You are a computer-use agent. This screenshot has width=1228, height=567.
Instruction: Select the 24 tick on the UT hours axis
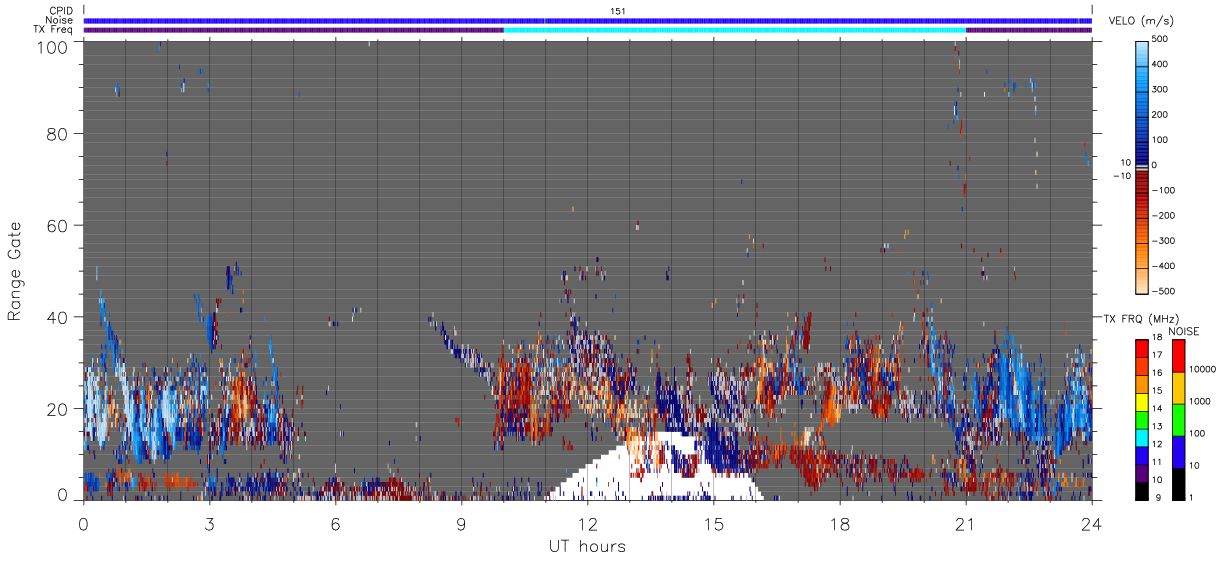1092,523
